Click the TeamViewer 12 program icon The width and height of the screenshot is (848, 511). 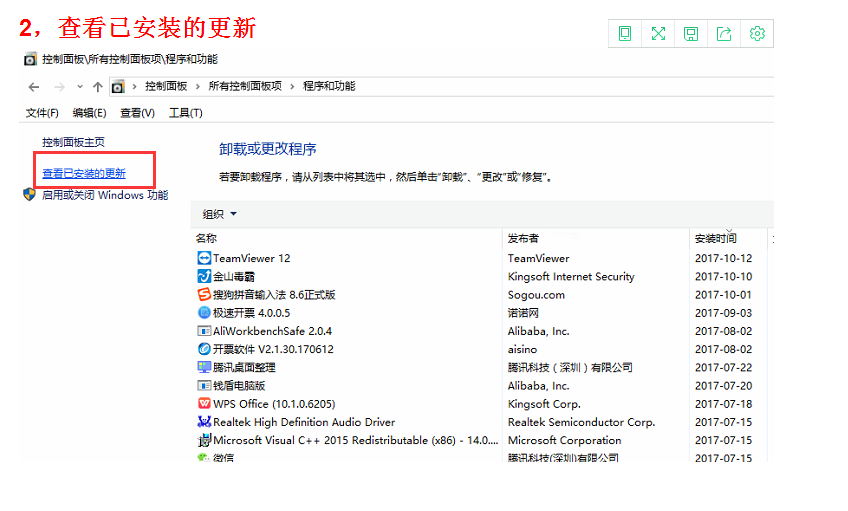205,258
